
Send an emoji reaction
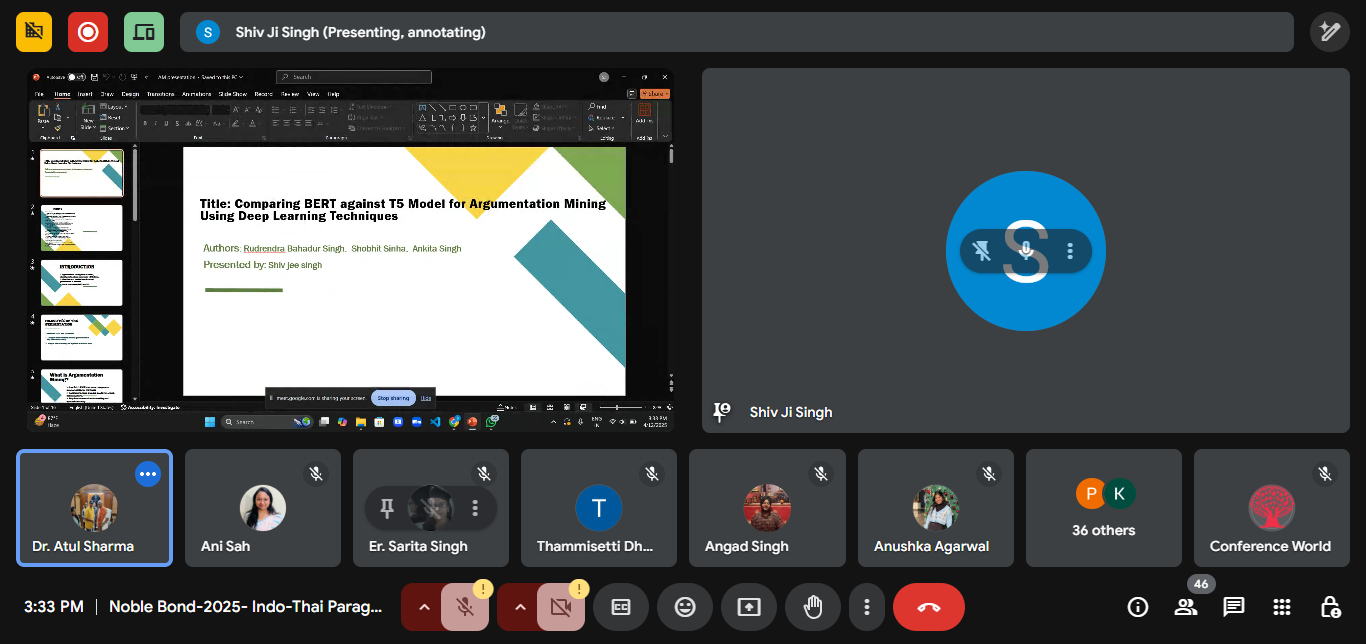point(685,607)
